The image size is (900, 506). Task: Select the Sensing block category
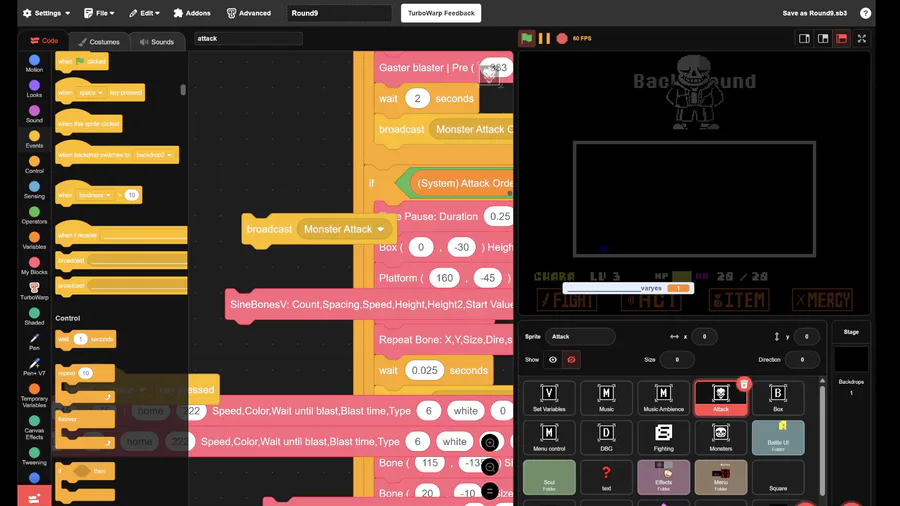[x=34, y=190]
